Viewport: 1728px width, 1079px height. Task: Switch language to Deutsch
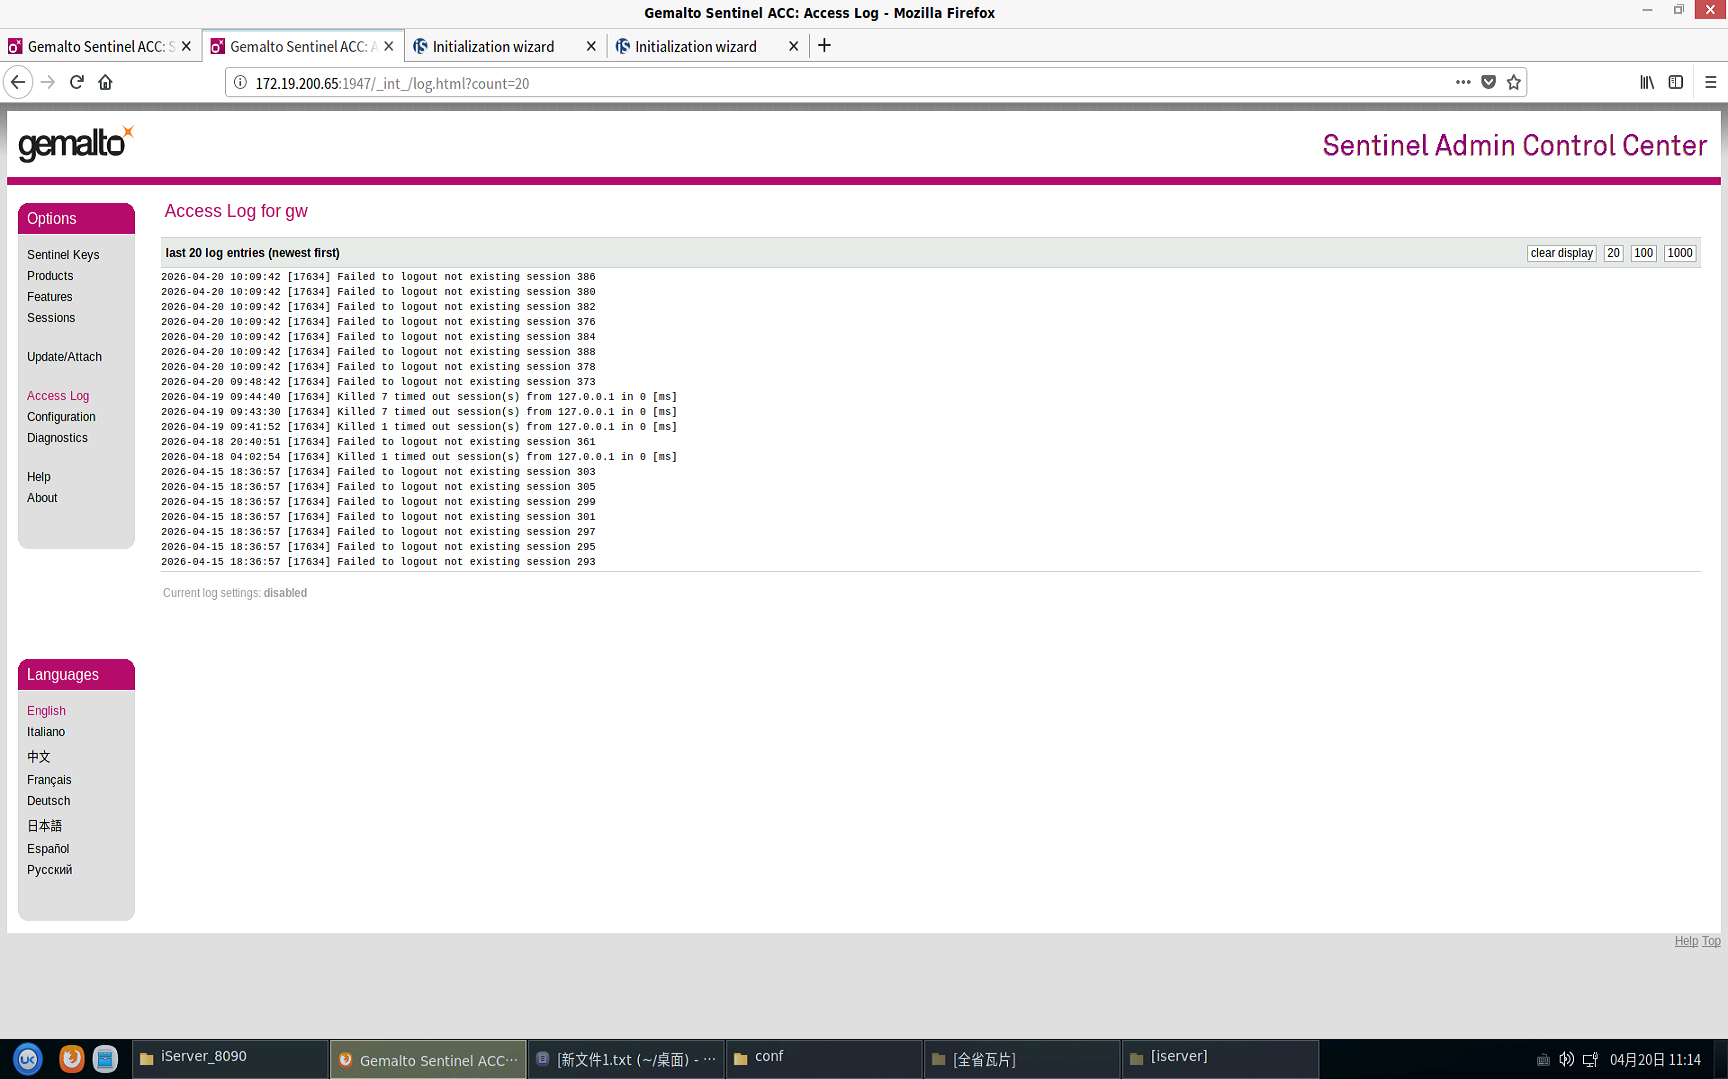tap(49, 801)
